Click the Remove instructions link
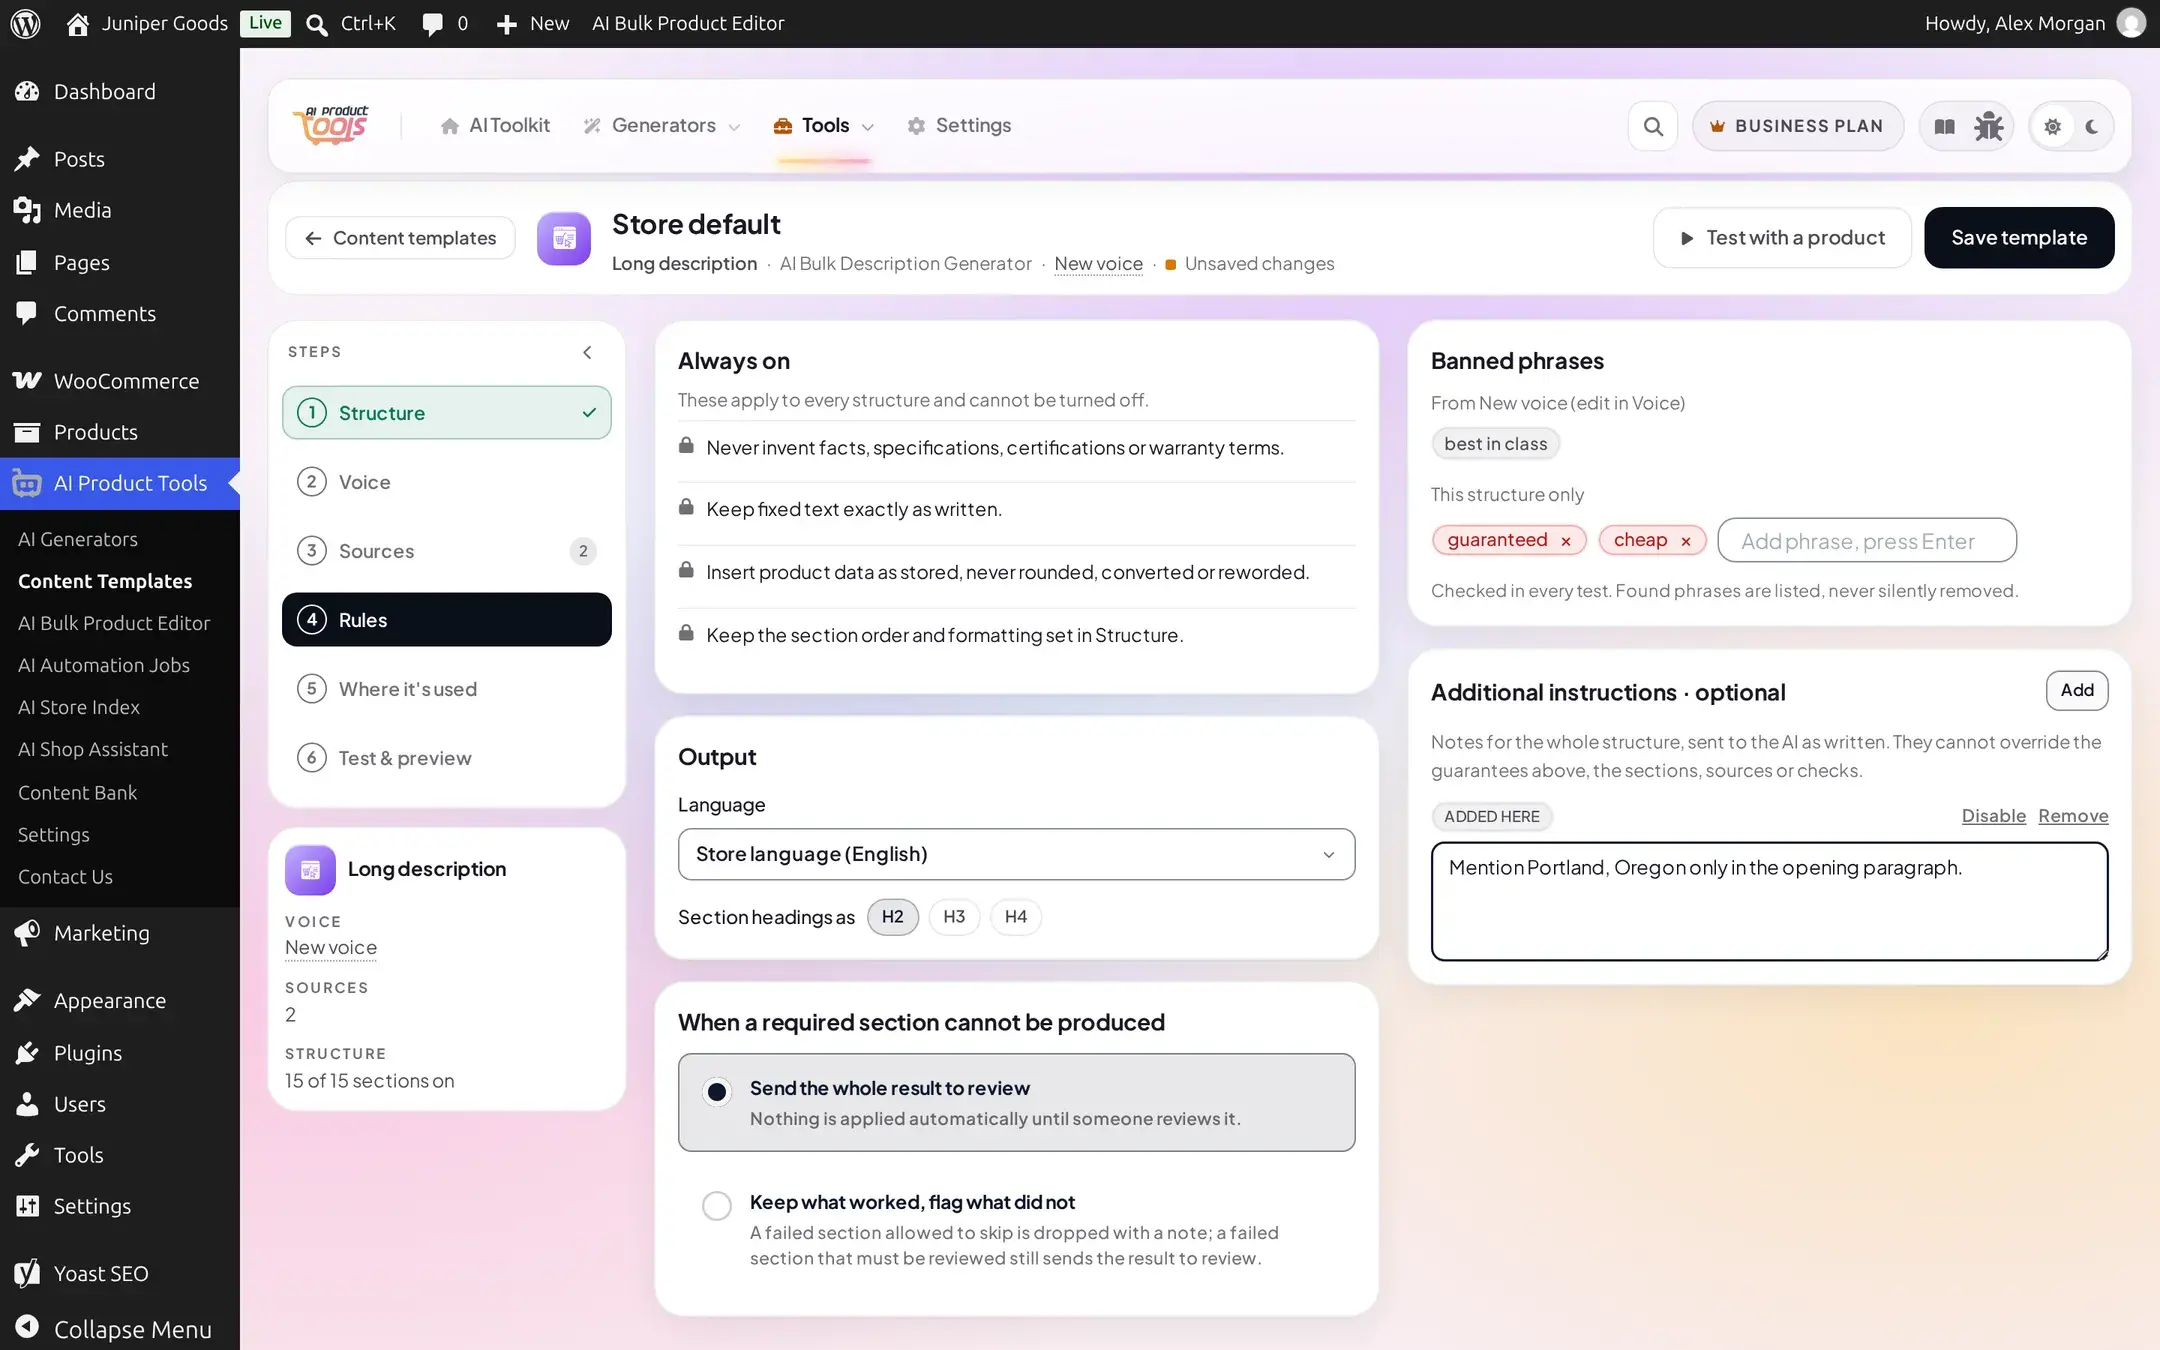 tap(2073, 816)
